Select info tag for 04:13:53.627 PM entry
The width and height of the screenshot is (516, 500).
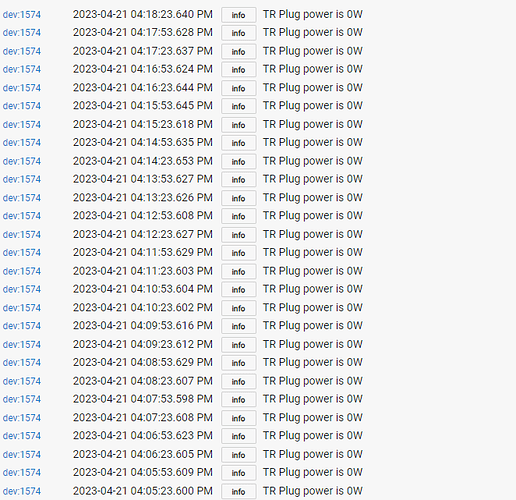(239, 180)
